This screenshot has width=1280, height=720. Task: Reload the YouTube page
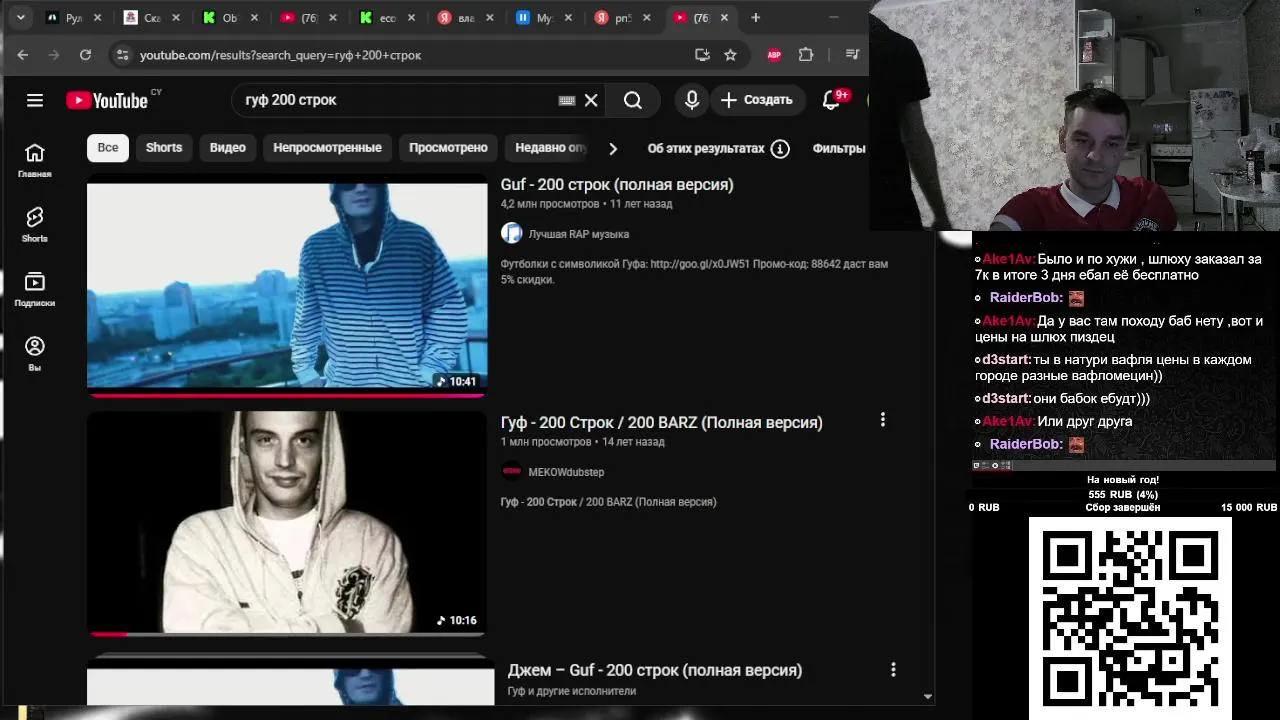[85, 55]
